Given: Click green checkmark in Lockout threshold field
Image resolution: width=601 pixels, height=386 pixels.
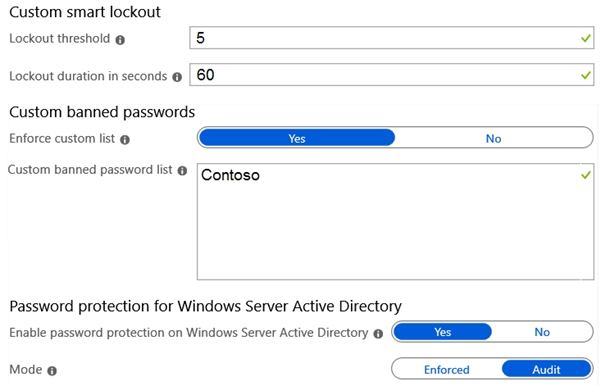Looking at the screenshot, I should (x=585, y=38).
